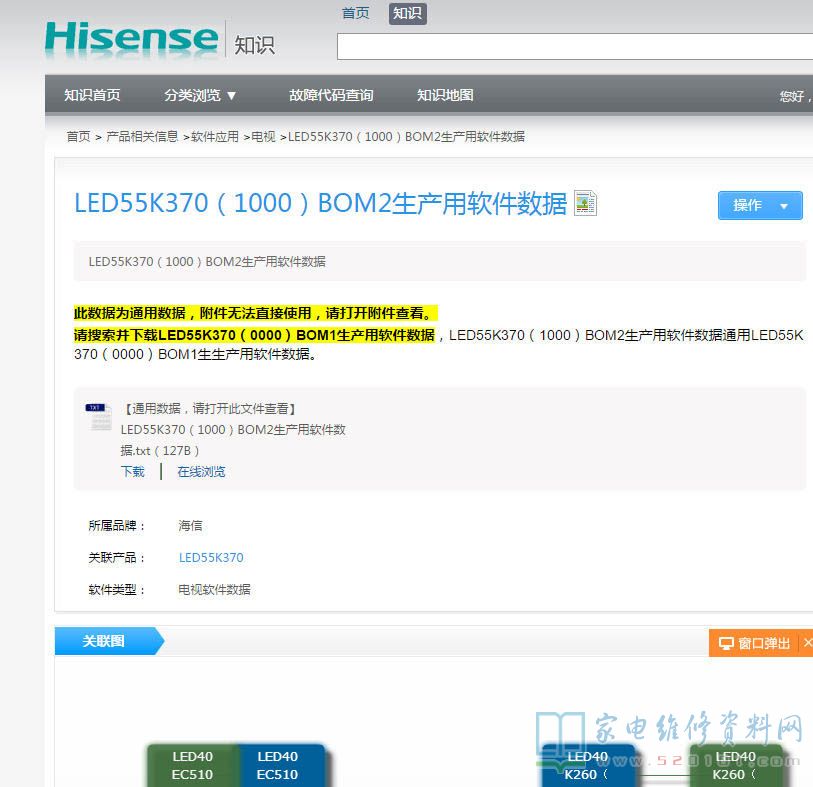Click the 软件应用 breadcrumb link
Image resolution: width=813 pixels, height=787 pixels.
(x=215, y=137)
